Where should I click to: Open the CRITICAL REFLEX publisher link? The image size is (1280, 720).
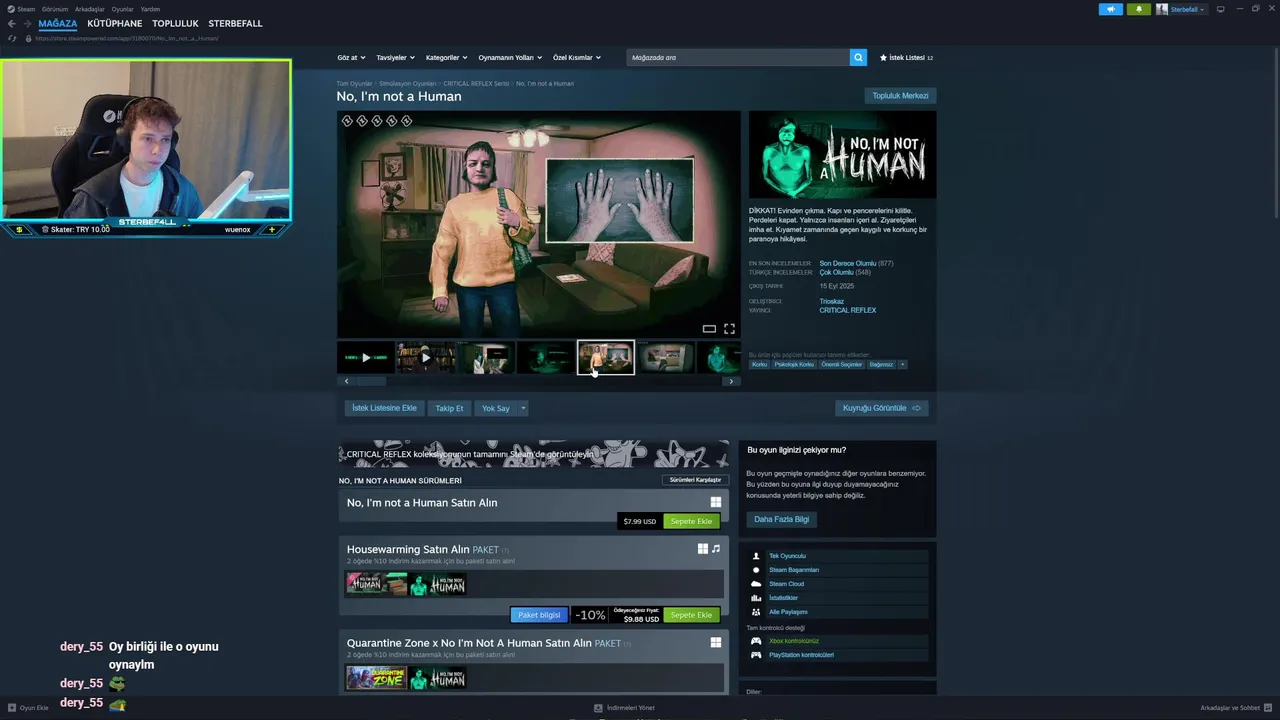848,310
